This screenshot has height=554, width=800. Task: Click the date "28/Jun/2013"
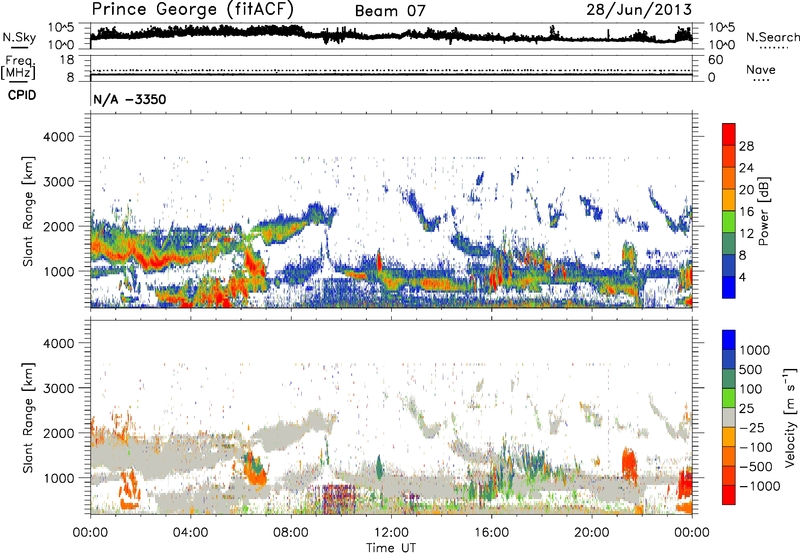click(639, 10)
